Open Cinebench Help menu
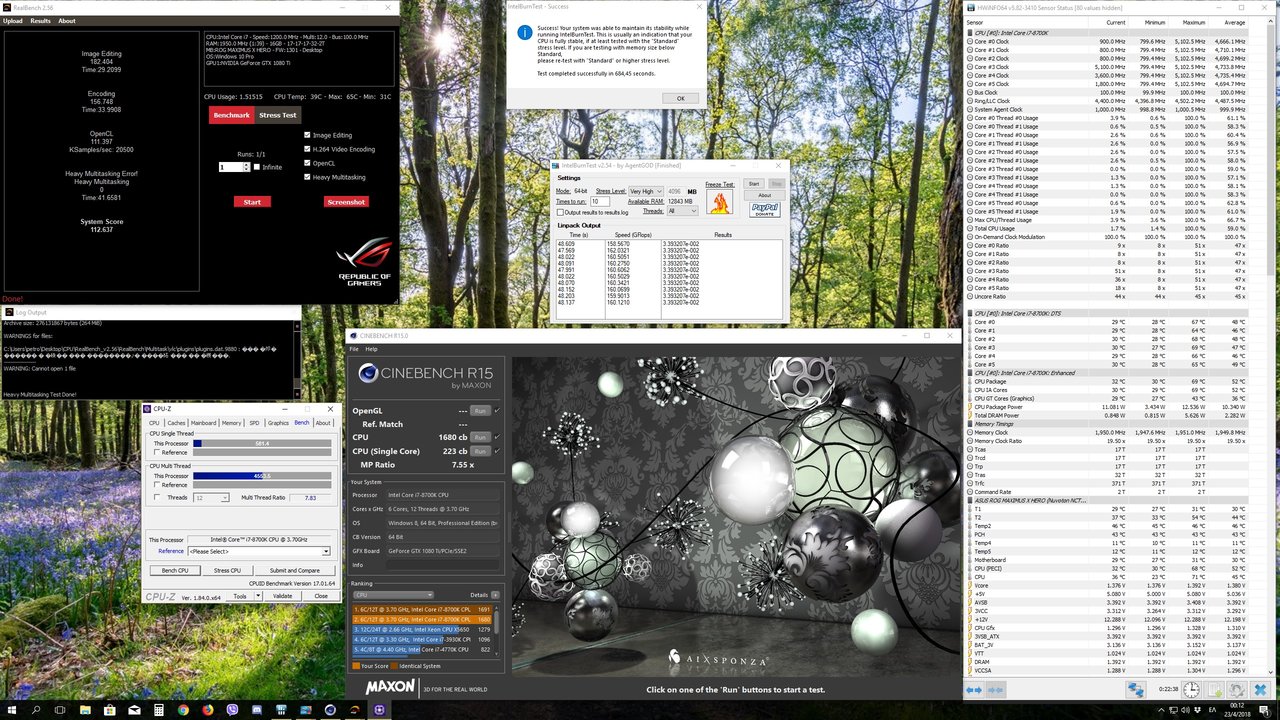Viewport: 1280px width, 720px height. (x=371, y=349)
